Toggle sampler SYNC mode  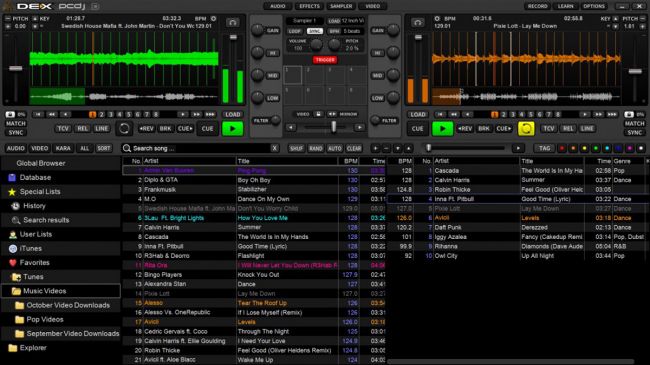point(315,31)
